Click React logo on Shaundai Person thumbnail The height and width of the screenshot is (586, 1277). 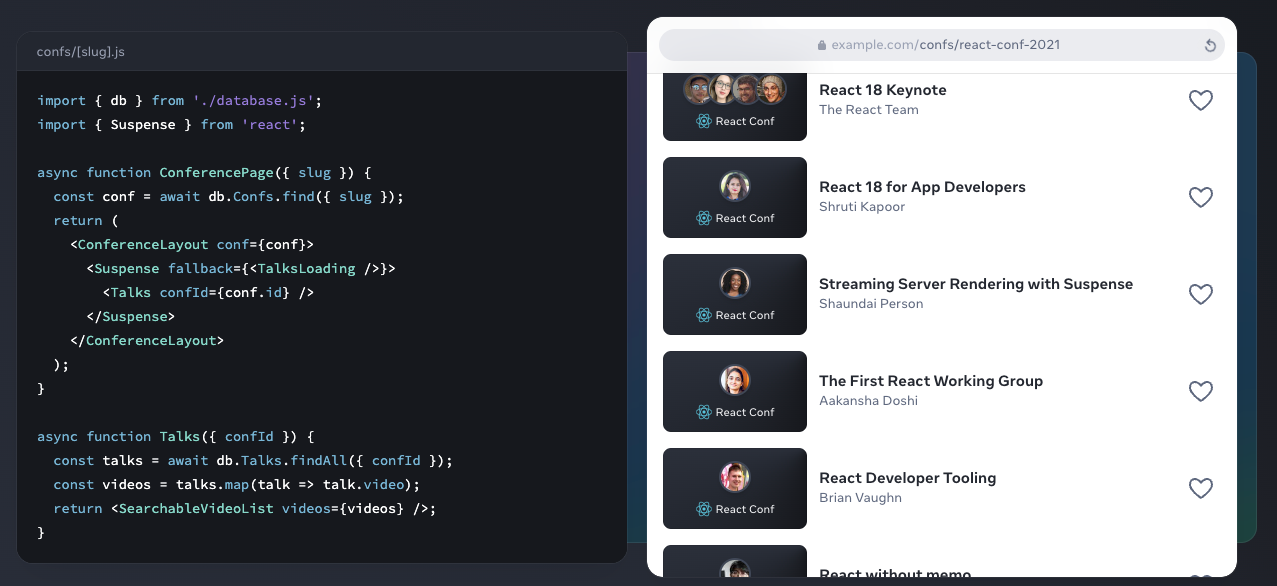coord(704,315)
